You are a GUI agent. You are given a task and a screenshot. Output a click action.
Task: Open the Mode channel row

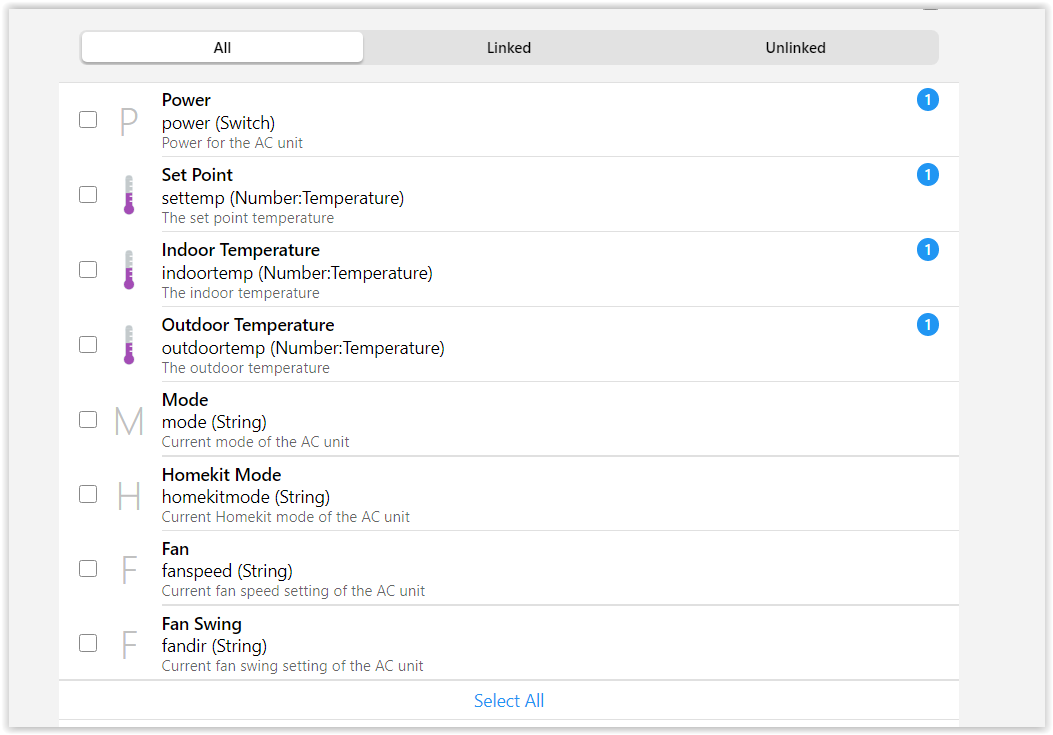click(x=500, y=420)
